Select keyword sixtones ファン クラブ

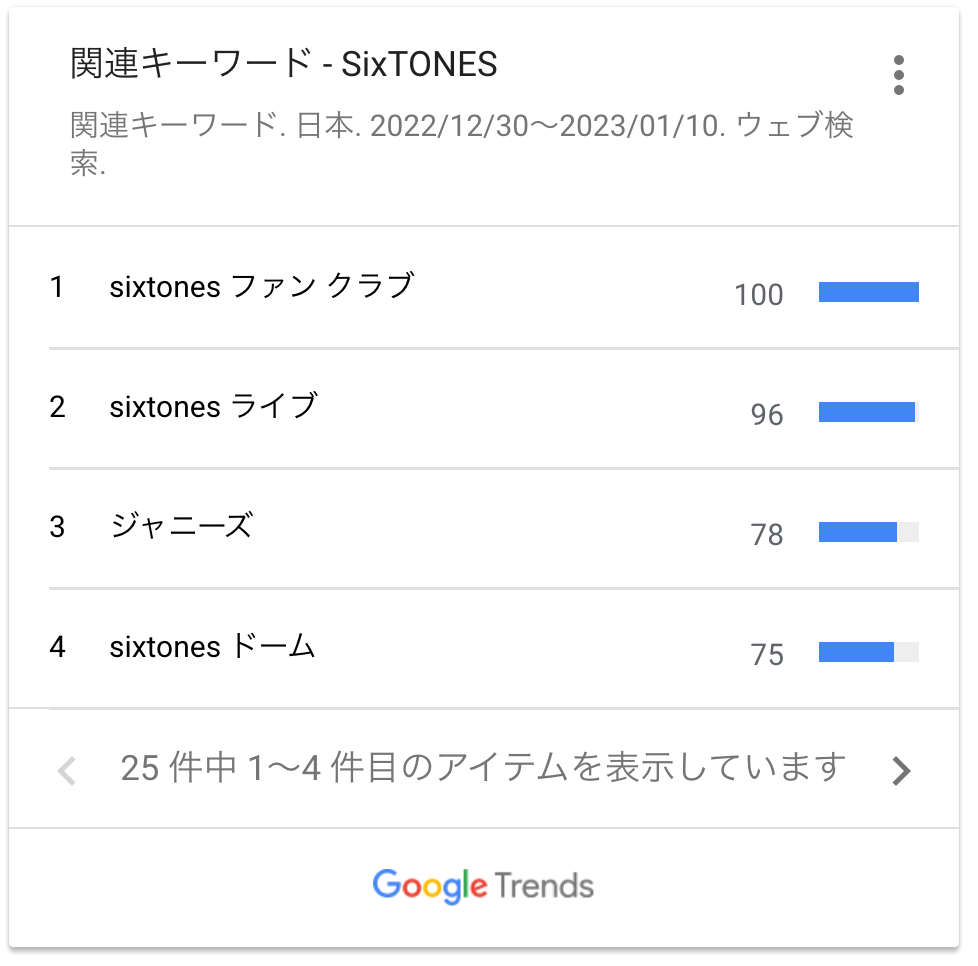pyautogui.click(x=261, y=286)
